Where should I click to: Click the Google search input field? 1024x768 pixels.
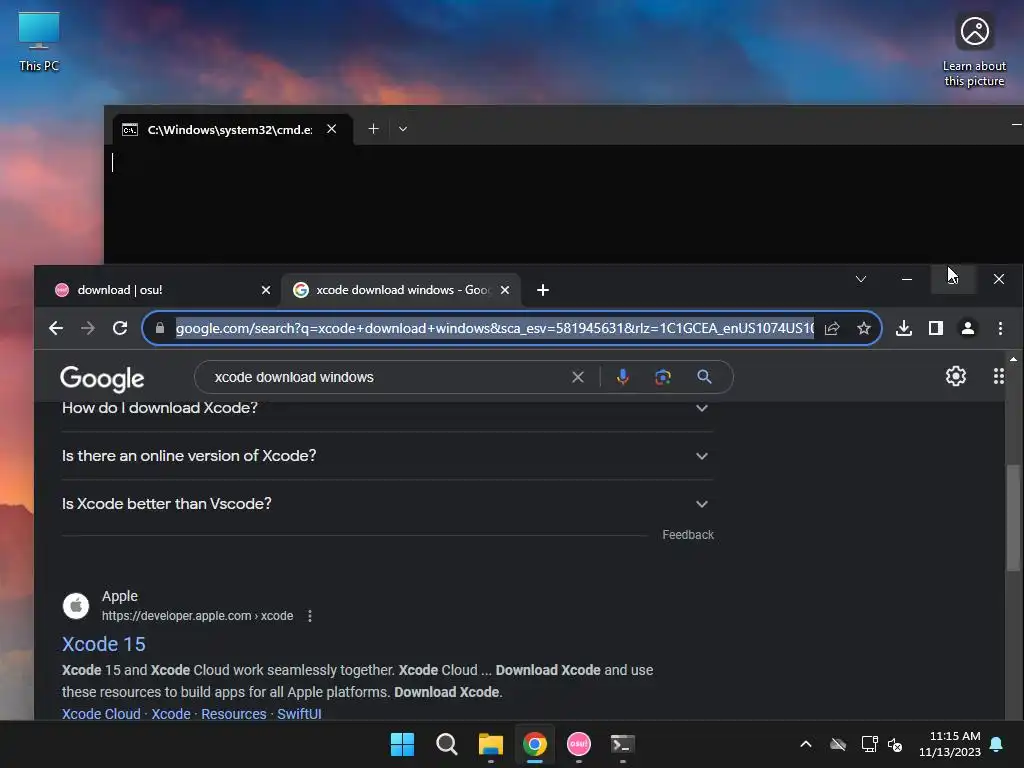392,377
